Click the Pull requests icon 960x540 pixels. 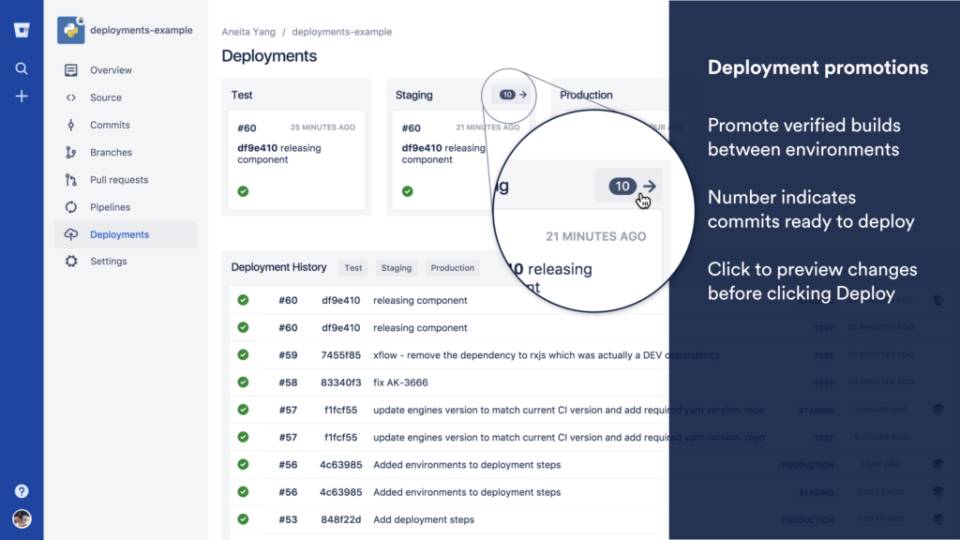click(71, 180)
